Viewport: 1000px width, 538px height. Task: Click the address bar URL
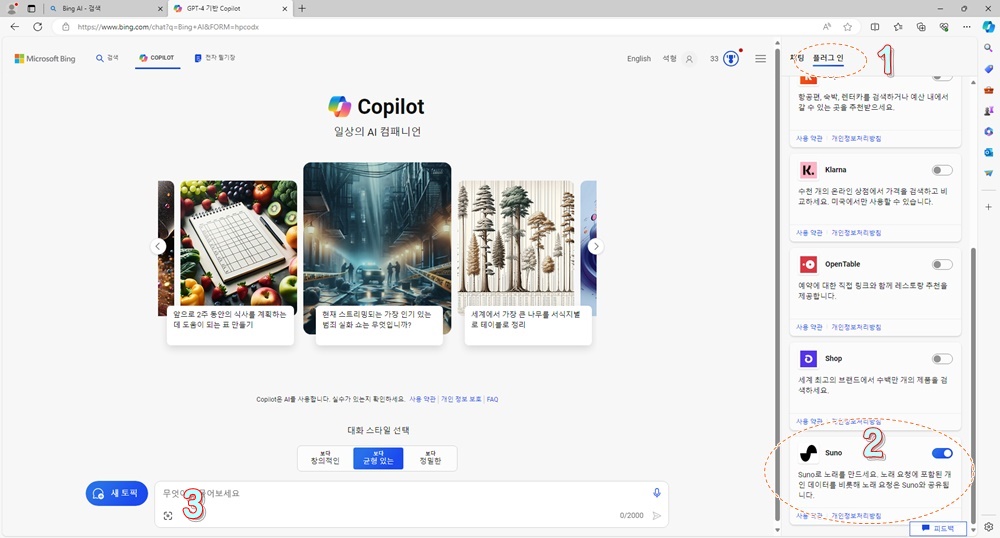pos(168,27)
